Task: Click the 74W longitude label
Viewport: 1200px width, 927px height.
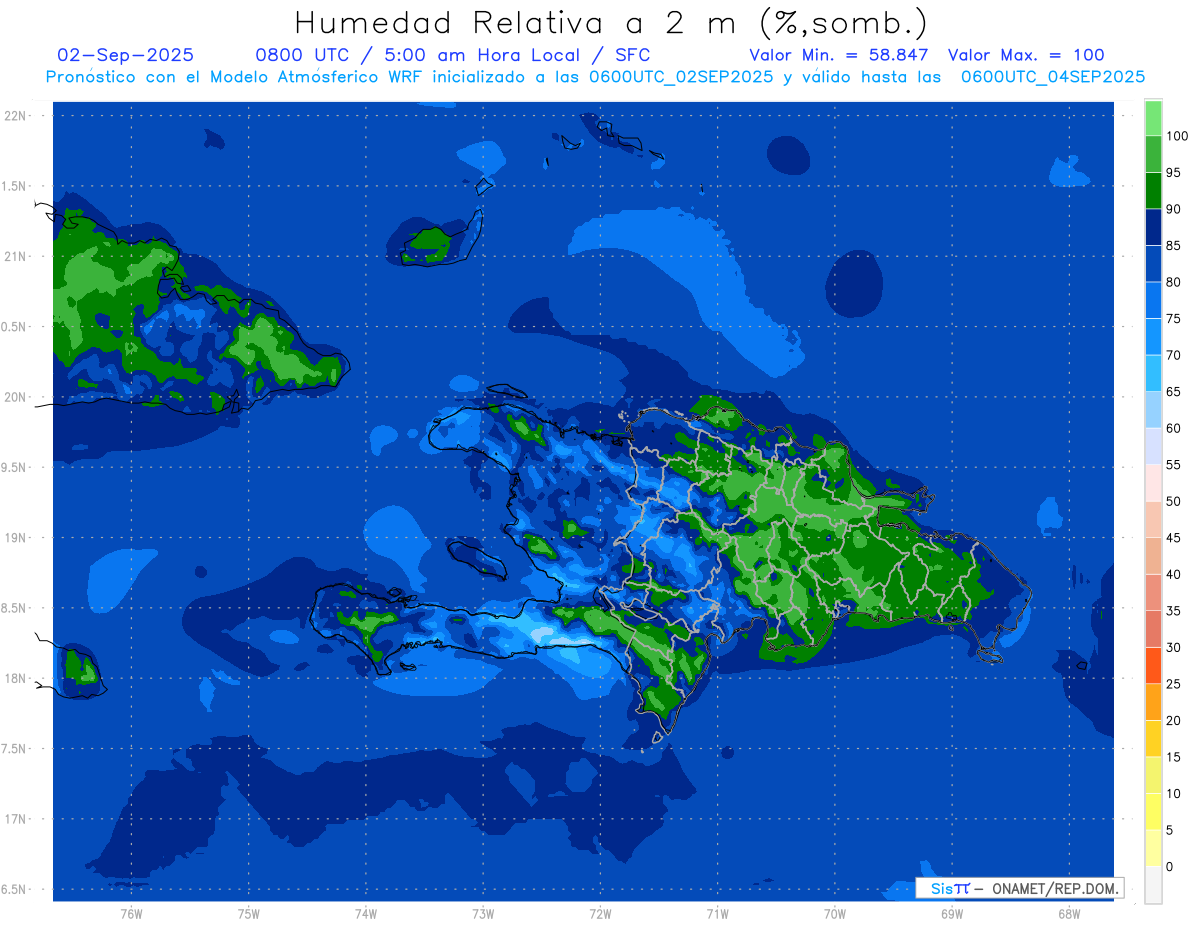Action: point(365,913)
